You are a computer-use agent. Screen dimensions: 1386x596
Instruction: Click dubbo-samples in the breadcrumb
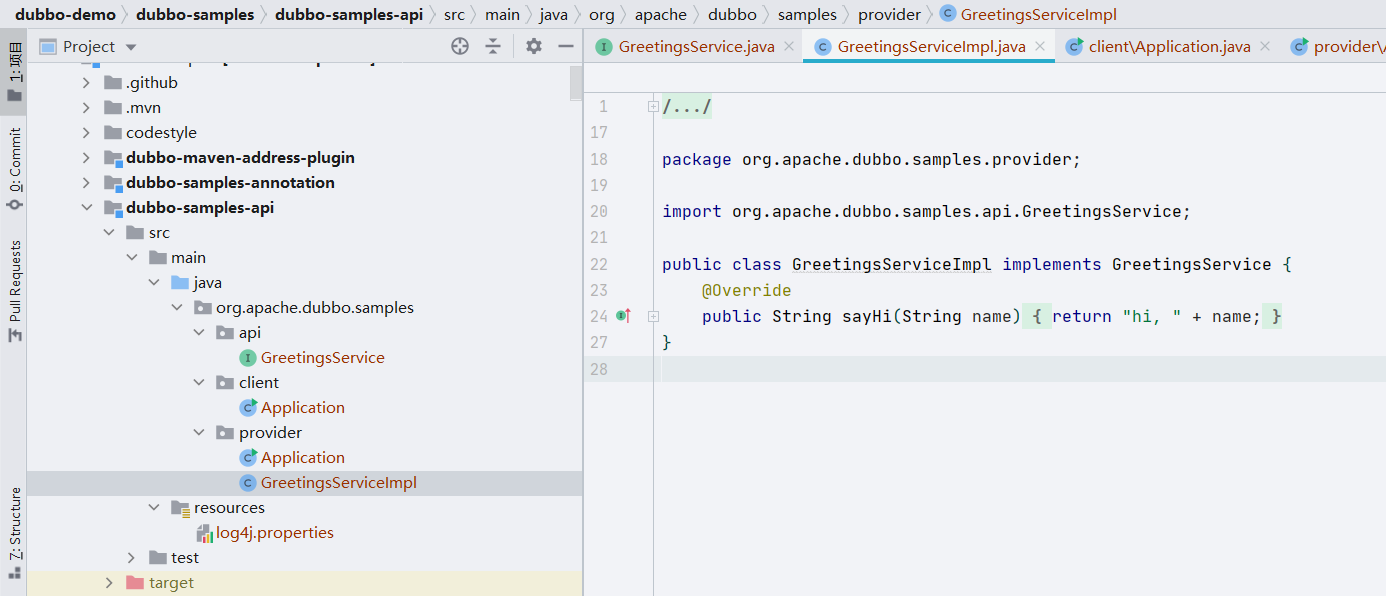pyautogui.click(x=195, y=15)
